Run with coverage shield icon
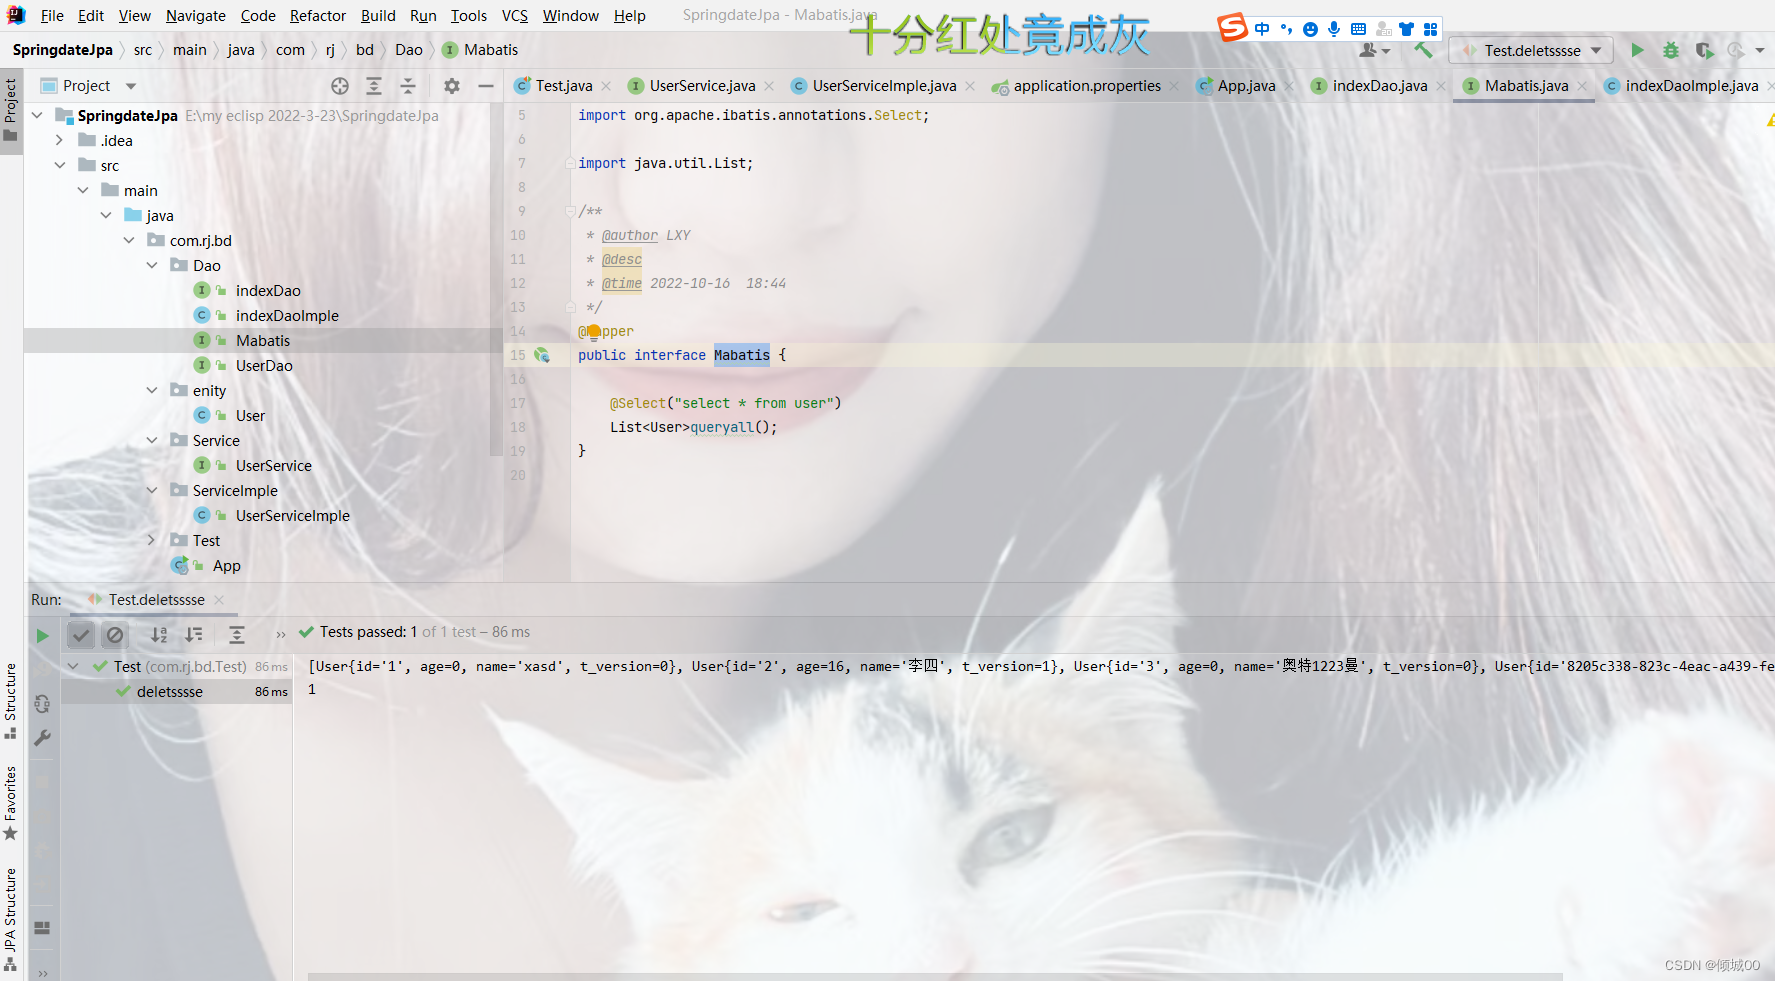Screen dimensions: 1775x981 coord(1704,50)
